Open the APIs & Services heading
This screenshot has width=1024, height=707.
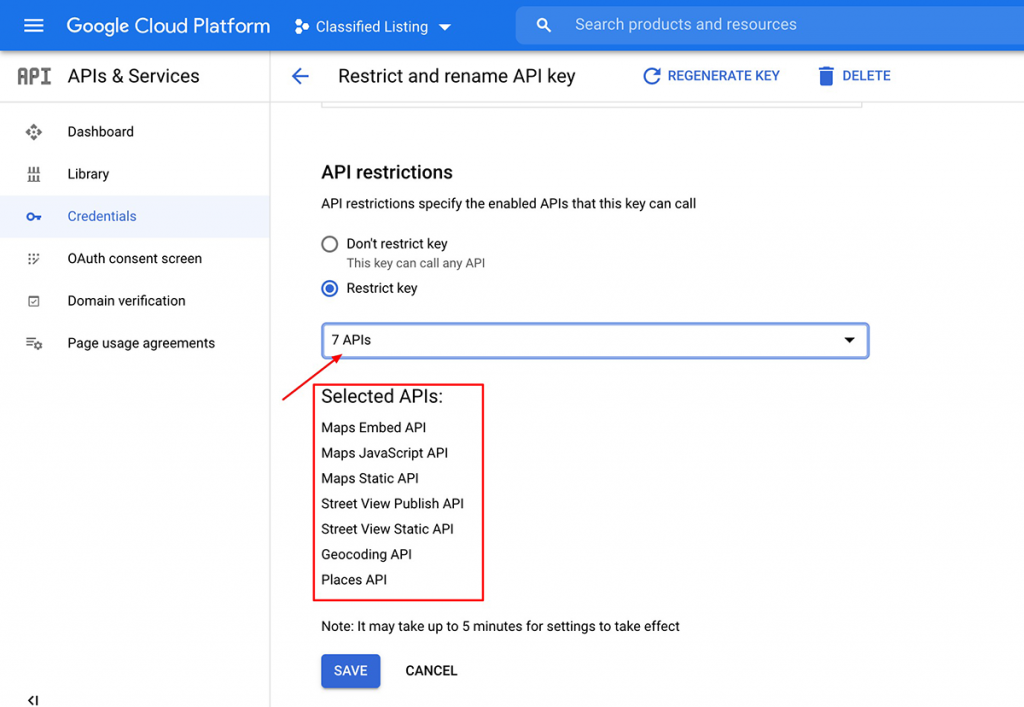[133, 76]
